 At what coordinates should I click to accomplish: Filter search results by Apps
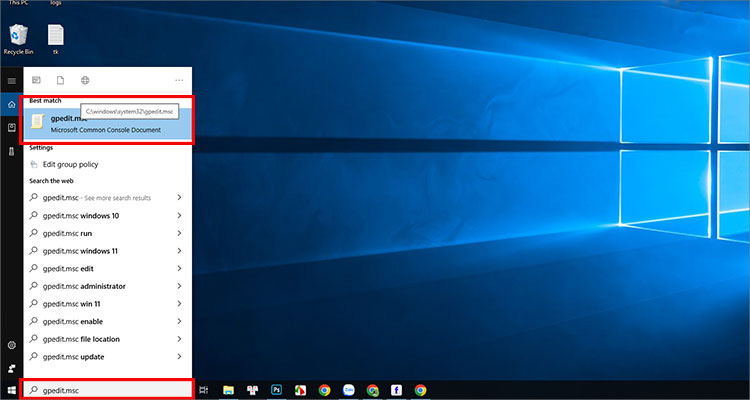pos(36,80)
